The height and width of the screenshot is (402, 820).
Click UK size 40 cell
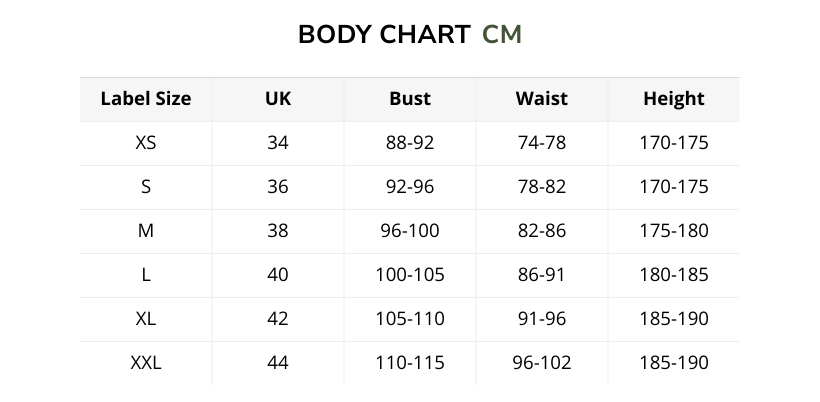click(278, 275)
